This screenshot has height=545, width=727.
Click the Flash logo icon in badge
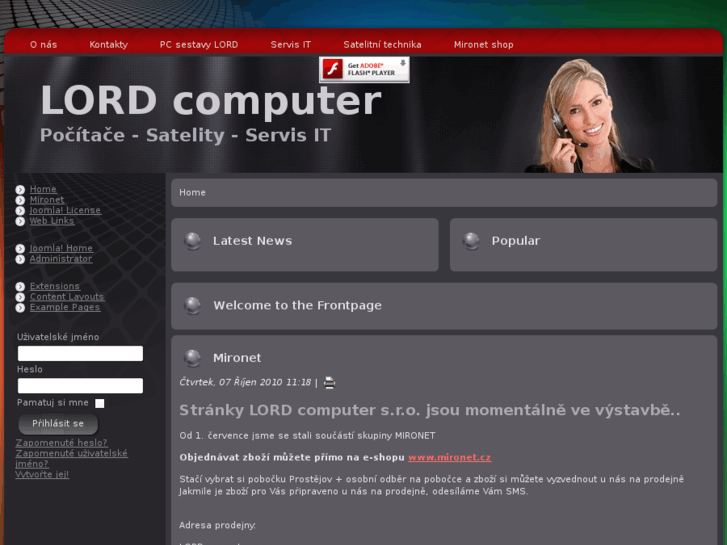pos(332,70)
